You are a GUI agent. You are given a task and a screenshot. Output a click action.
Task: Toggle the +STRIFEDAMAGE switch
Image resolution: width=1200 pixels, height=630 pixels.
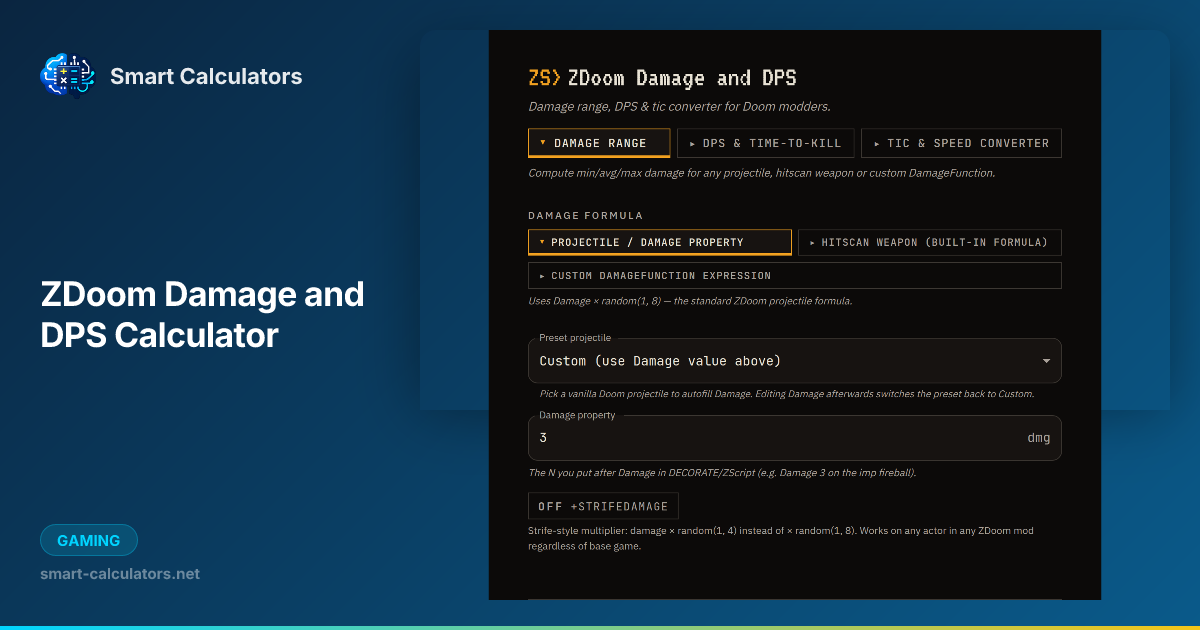603,506
